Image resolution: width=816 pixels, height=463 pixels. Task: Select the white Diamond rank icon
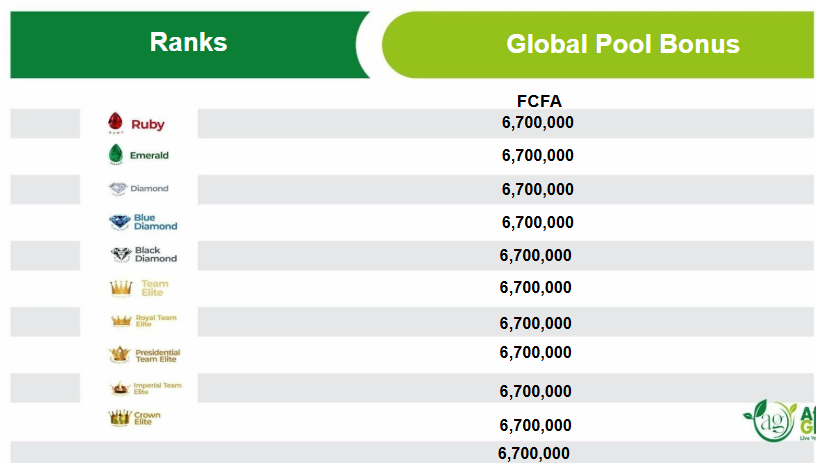[118, 188]
